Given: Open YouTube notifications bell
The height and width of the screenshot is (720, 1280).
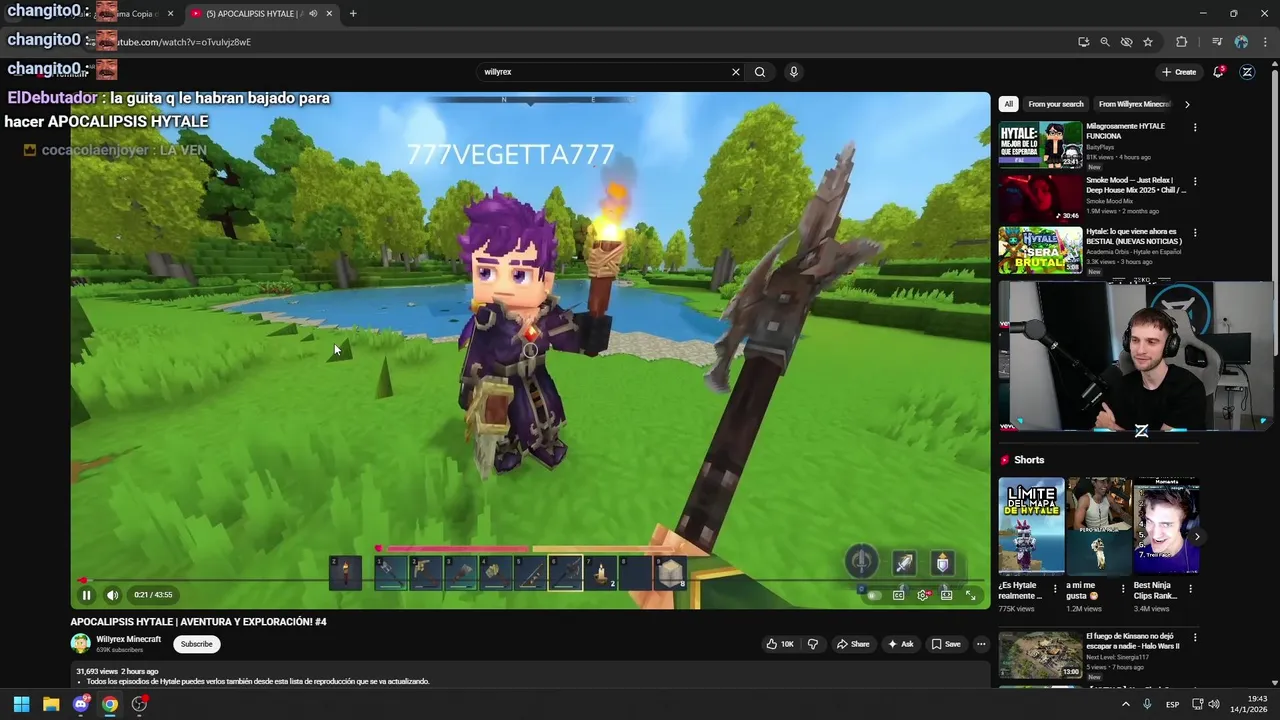Looking at the screenshot, I should [1218, 72].
